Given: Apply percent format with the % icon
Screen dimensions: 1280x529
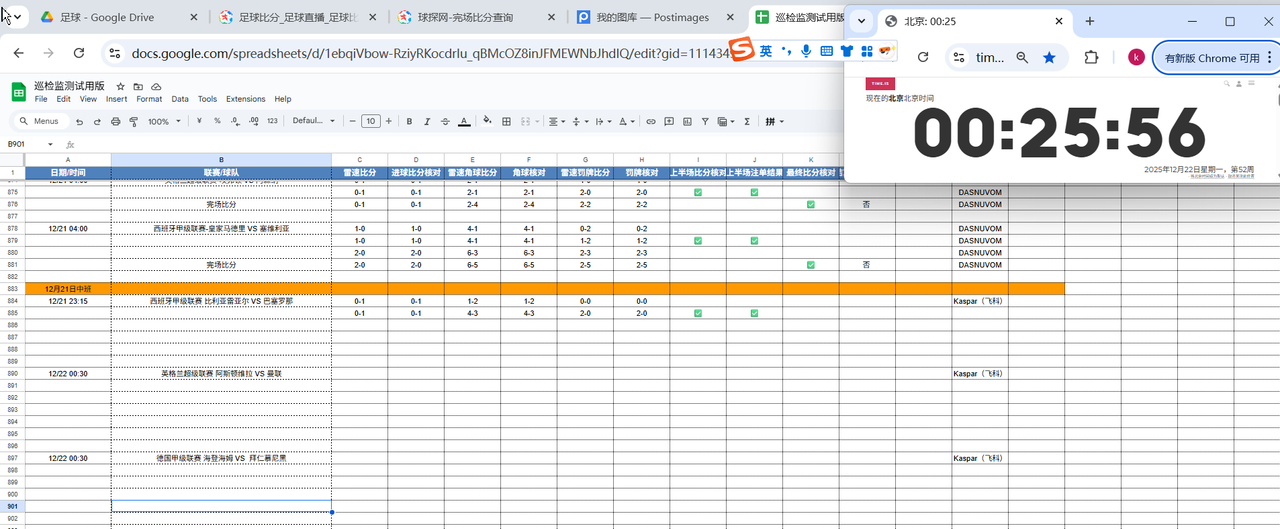Looking at the screenshot, I should coord(218,121).
